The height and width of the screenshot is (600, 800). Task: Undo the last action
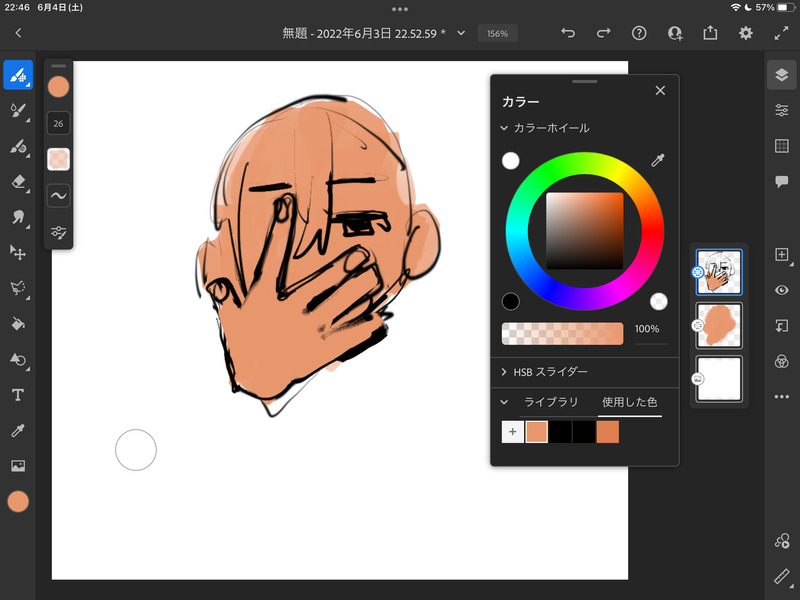[x=568, y=33]
